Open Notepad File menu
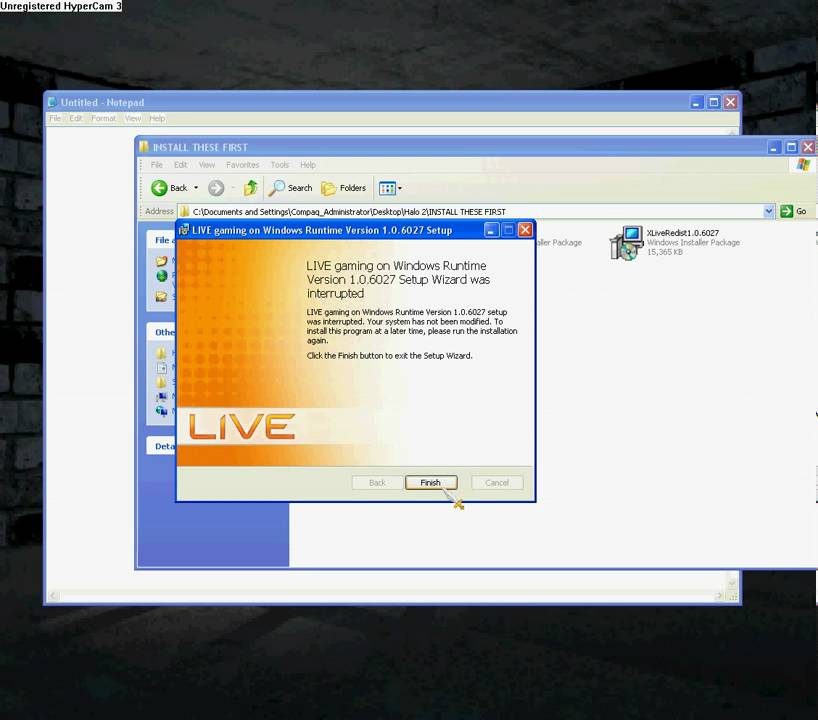Image resolution: width=818 pixels, height=720 pixels. (x=55, y=118)
